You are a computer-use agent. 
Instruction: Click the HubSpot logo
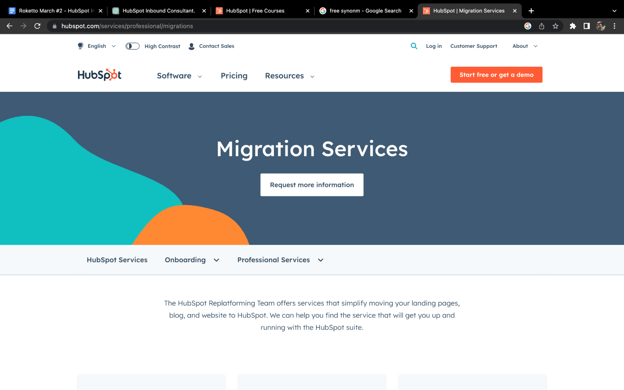click(99, 75)
